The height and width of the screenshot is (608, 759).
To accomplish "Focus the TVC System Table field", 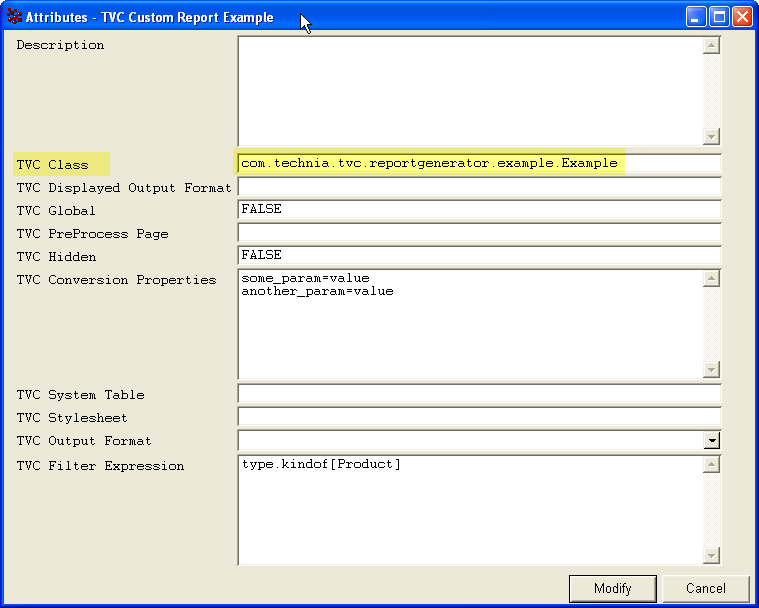I will 478,394.
